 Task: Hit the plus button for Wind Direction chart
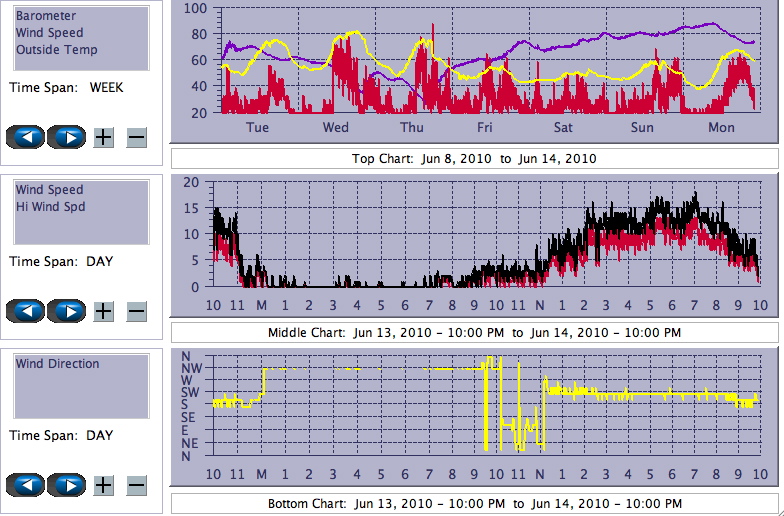[x=103, y=485]
